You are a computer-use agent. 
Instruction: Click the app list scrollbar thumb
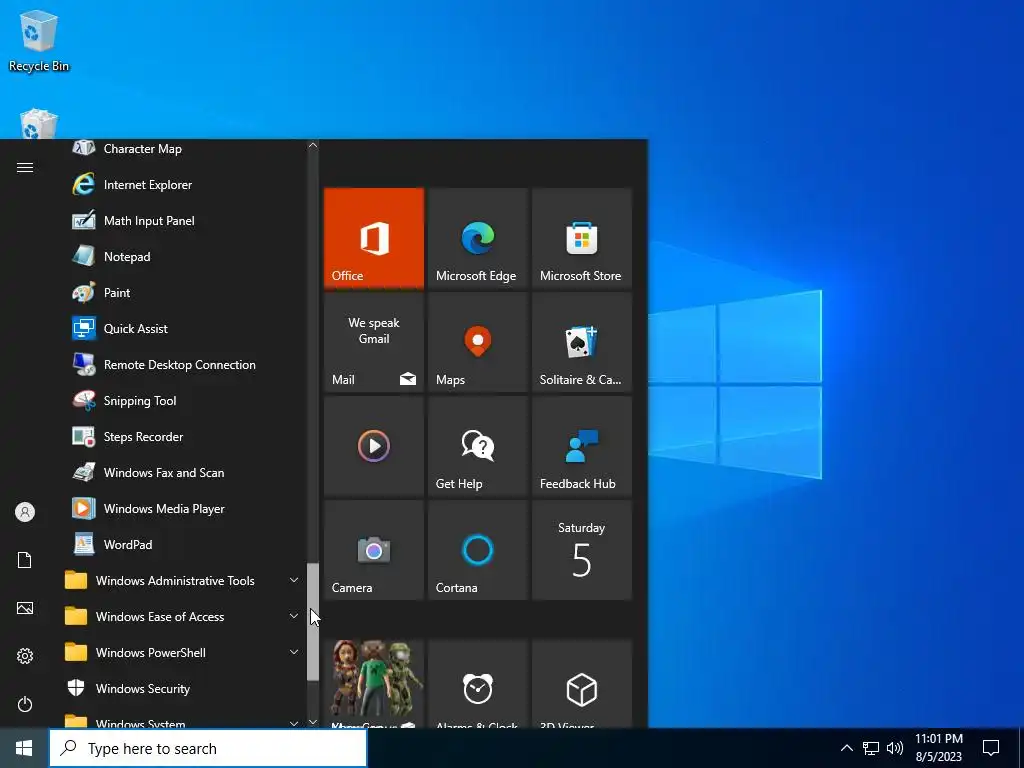coord(313,622)
